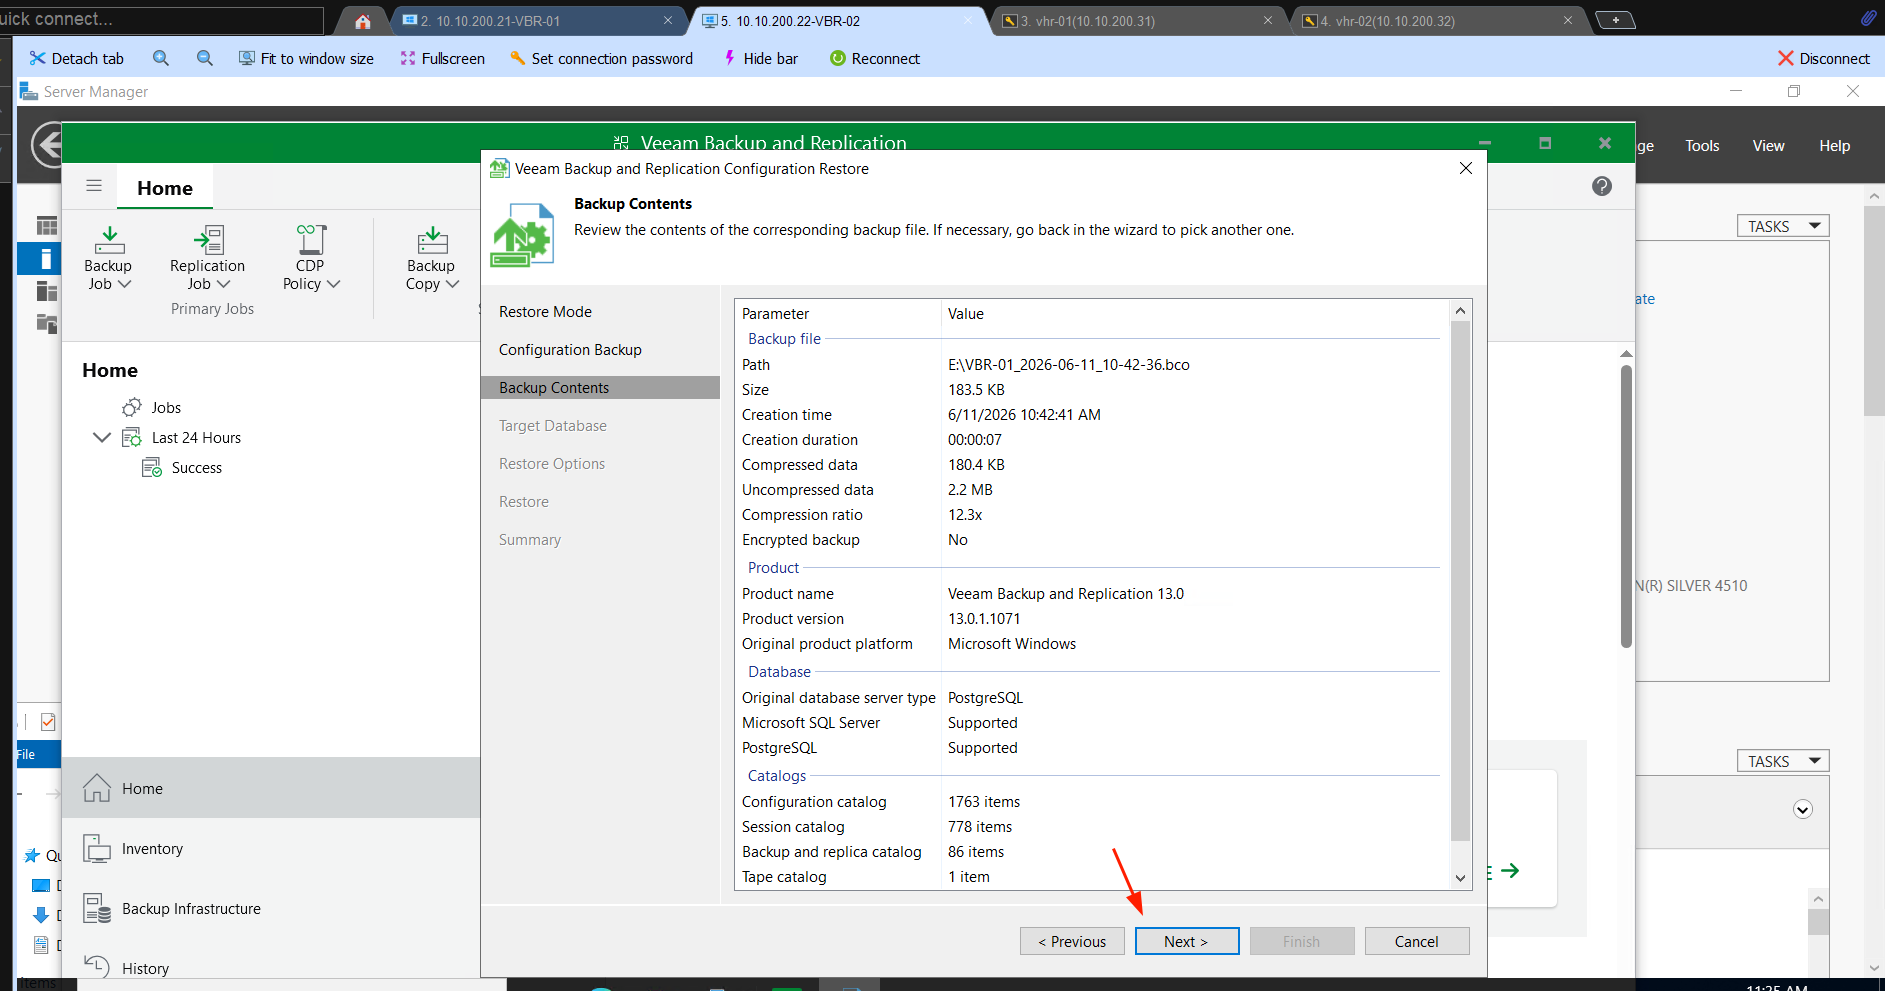Open the History view in Veeam
Screen dimensions: 1885x991
point(271,967)
